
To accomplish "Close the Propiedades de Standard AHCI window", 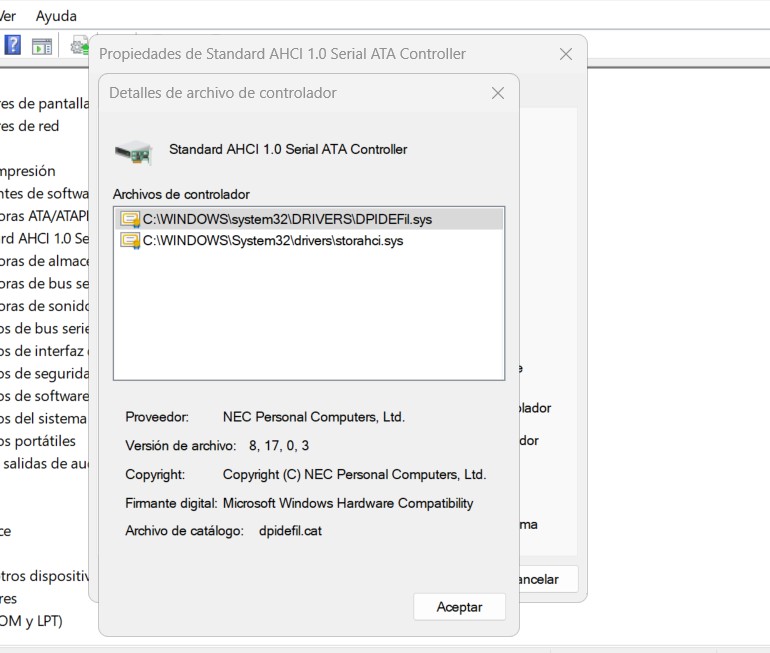I will (x=566, y=54).
